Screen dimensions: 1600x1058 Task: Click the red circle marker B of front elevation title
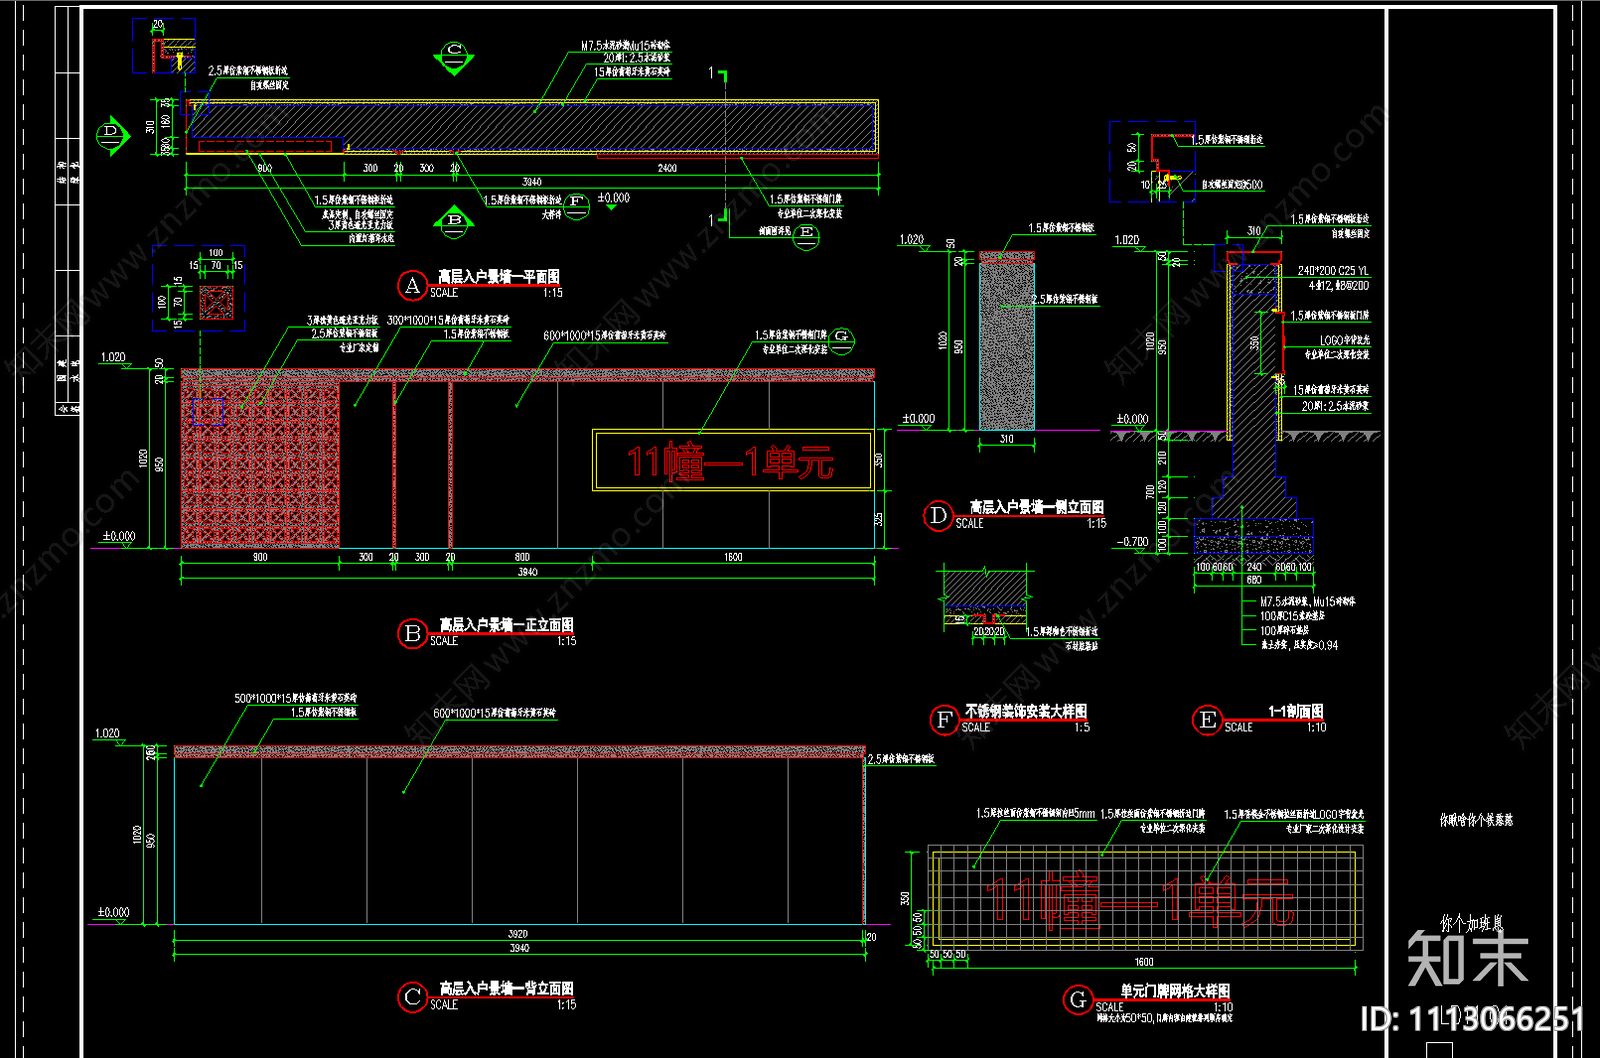pos(412,634)
